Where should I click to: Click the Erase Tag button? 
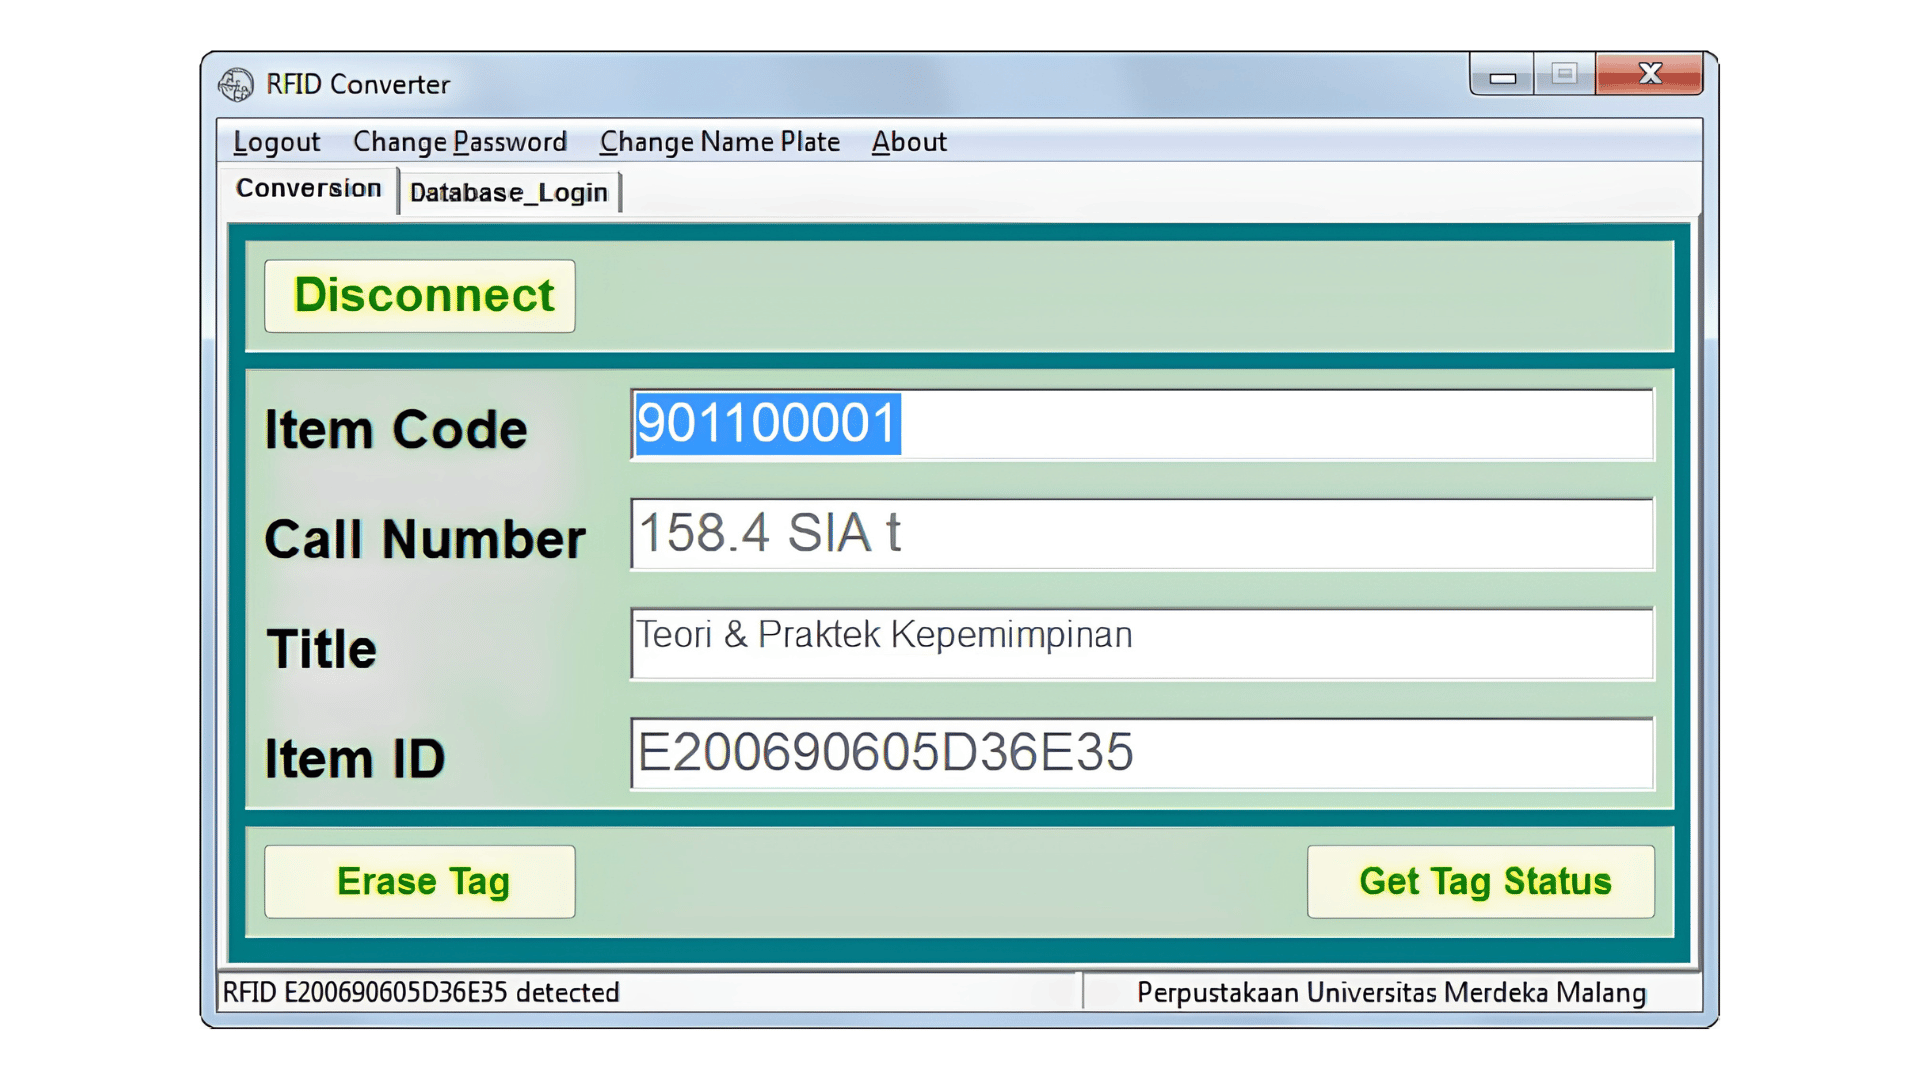pos(420,882)
